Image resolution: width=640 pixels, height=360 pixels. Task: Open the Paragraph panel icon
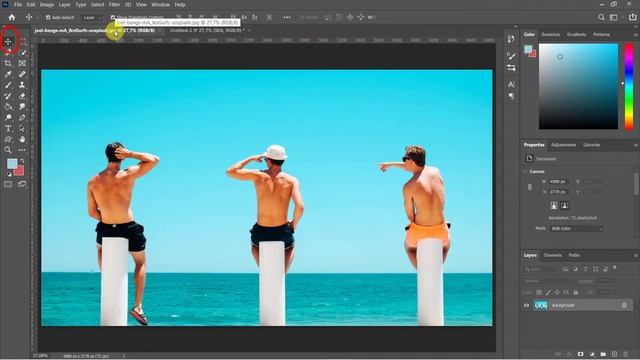tap(511, 96)
